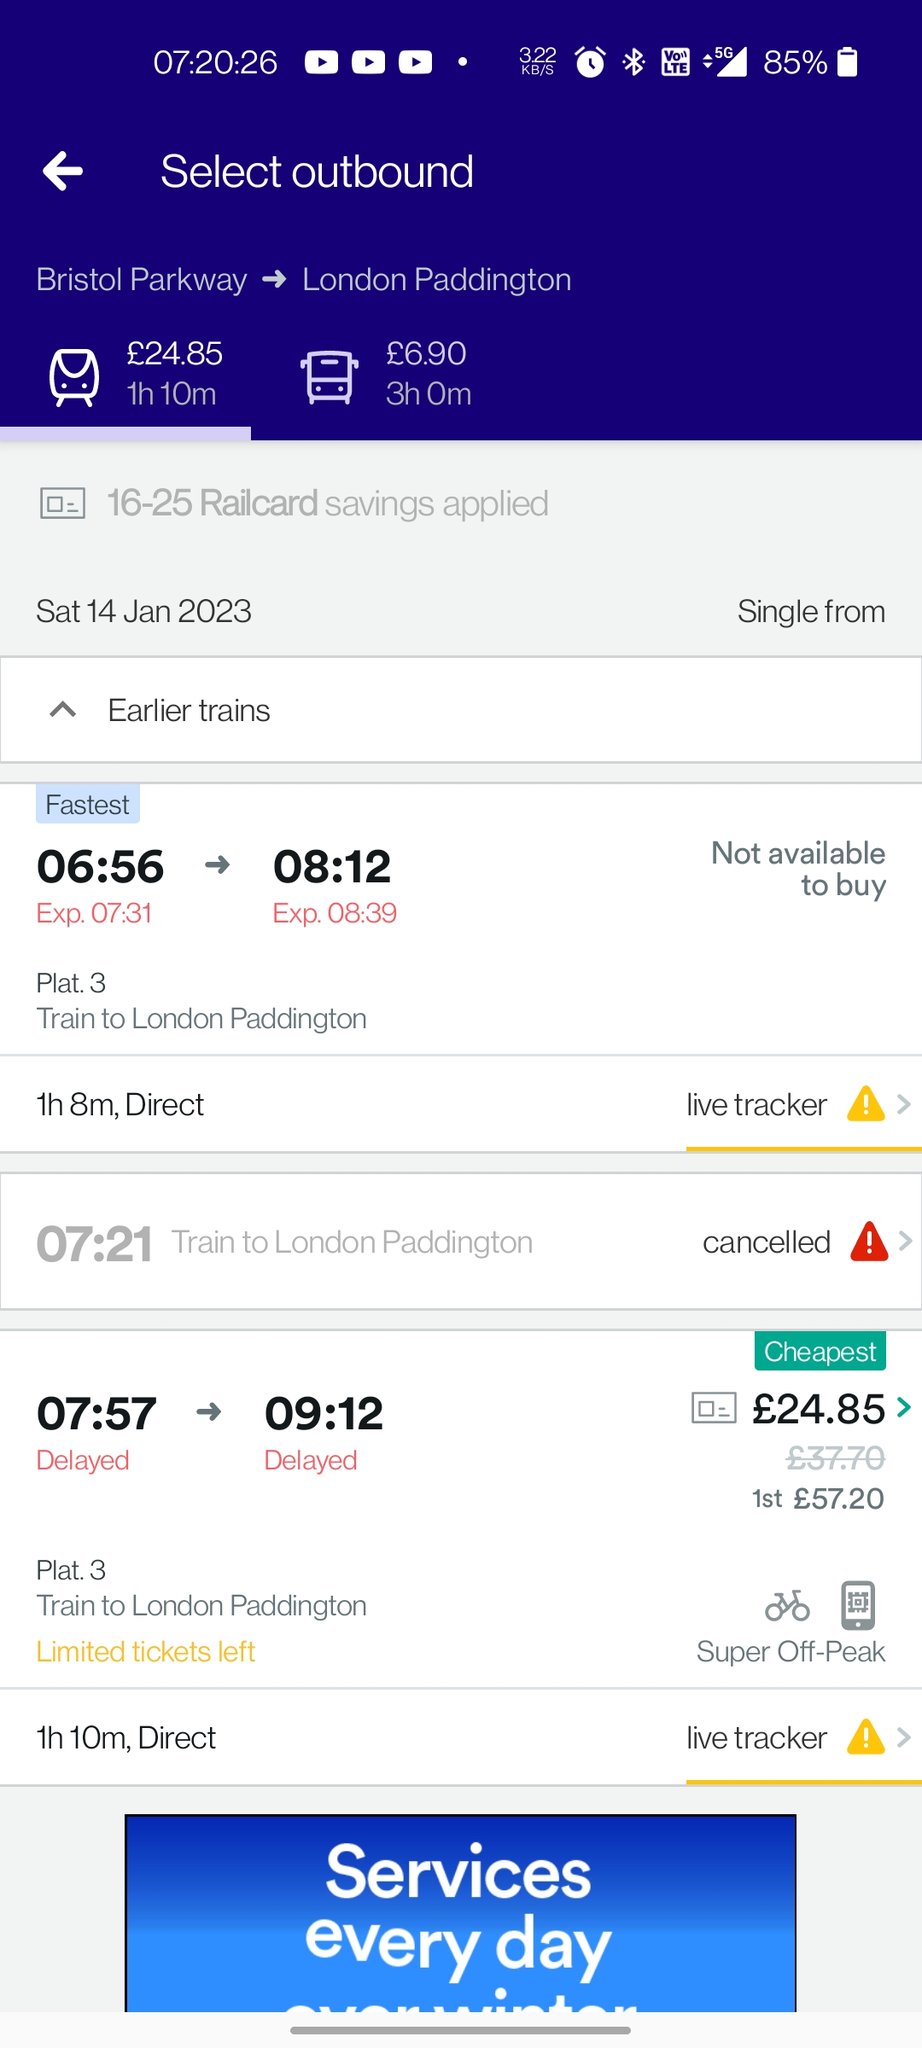Open the Services every day advert

pyautogui.click(x=460, y=1912)
